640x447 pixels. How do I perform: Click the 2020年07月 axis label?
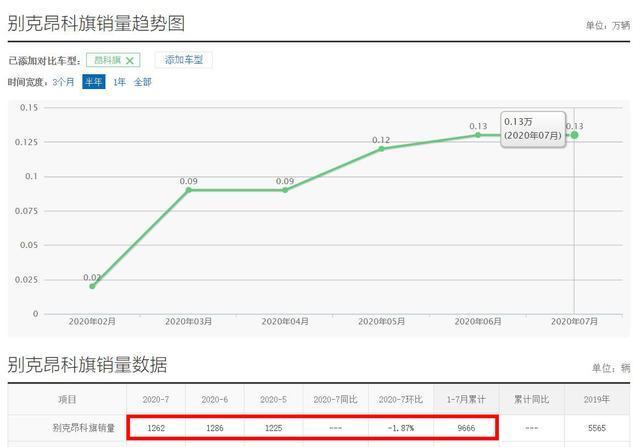(574, 322)
